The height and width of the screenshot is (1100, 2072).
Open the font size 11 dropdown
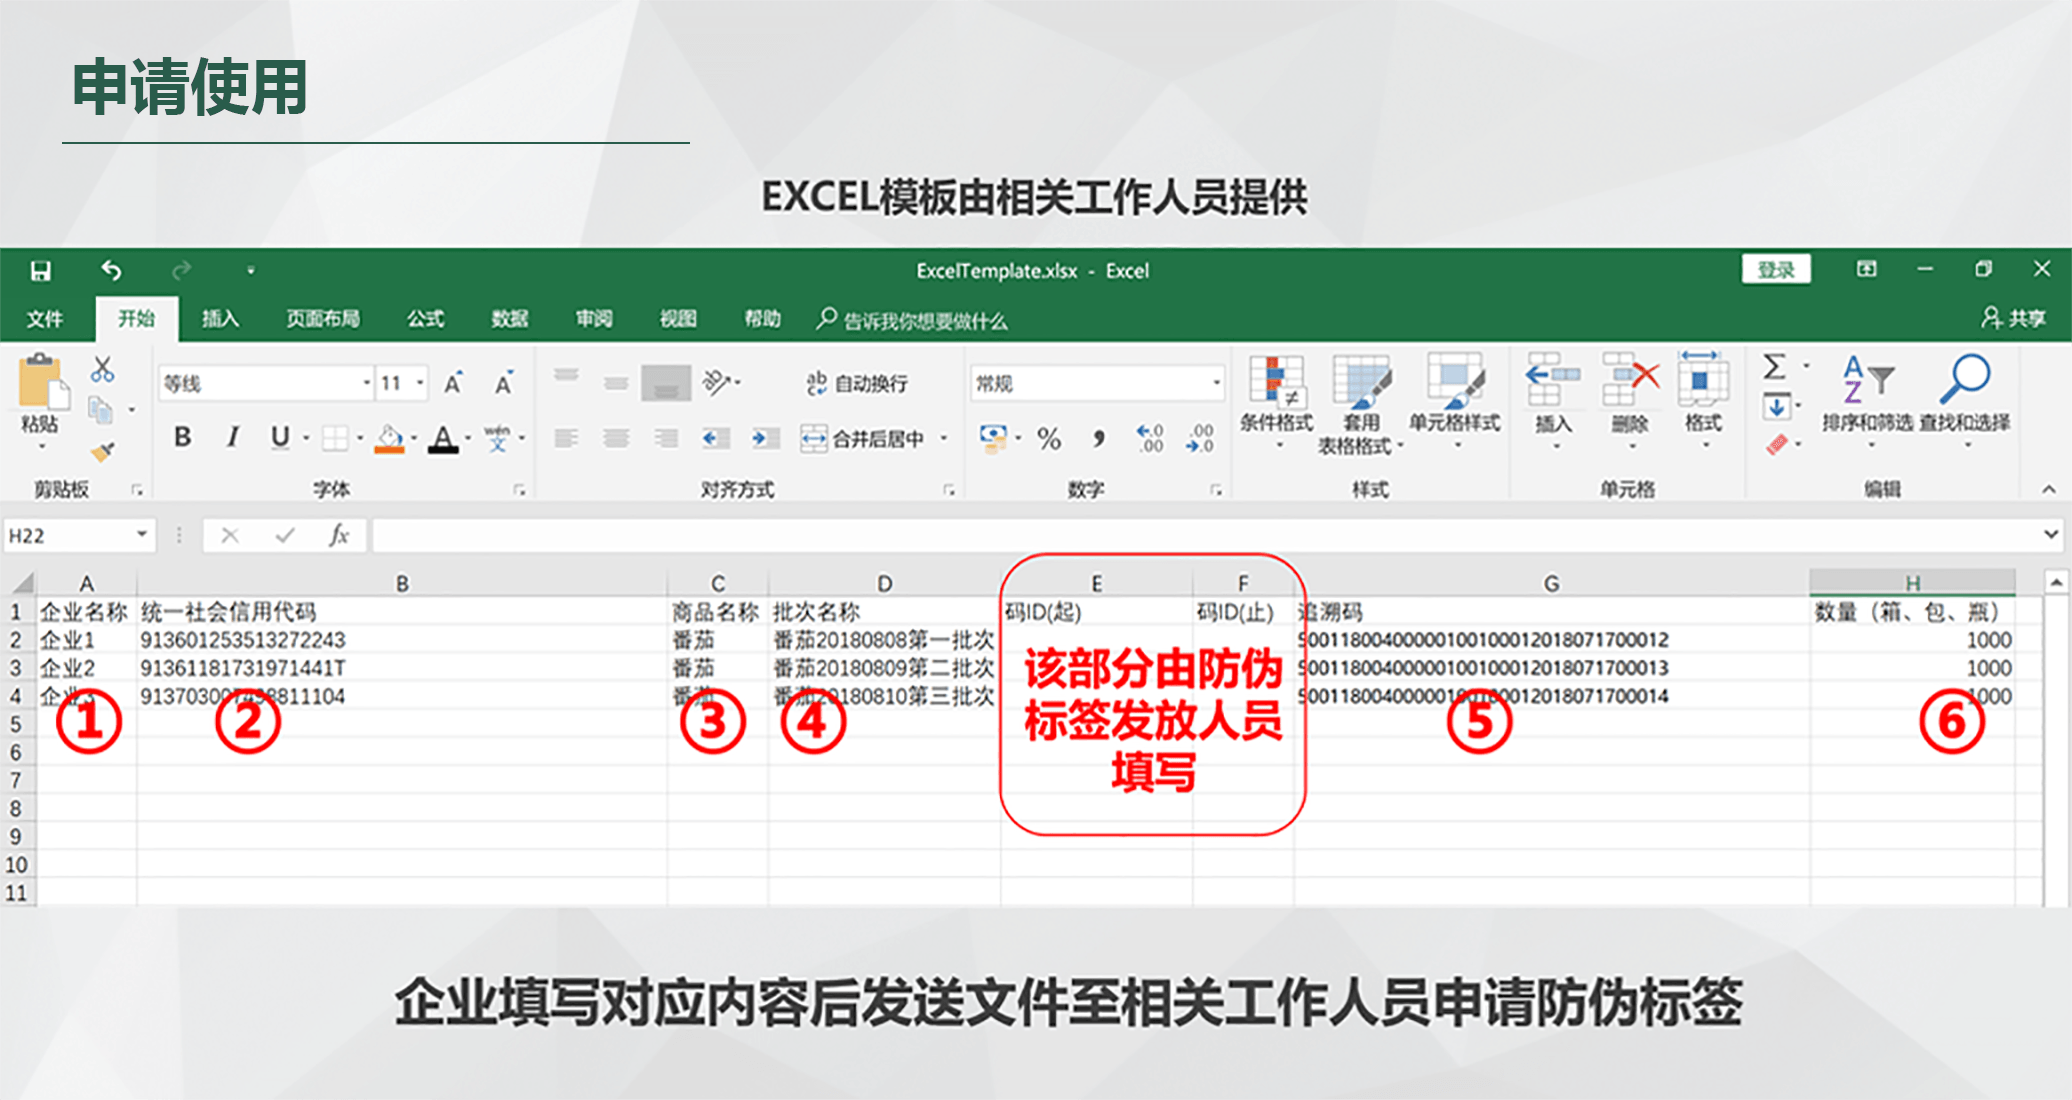click(420, 384)
